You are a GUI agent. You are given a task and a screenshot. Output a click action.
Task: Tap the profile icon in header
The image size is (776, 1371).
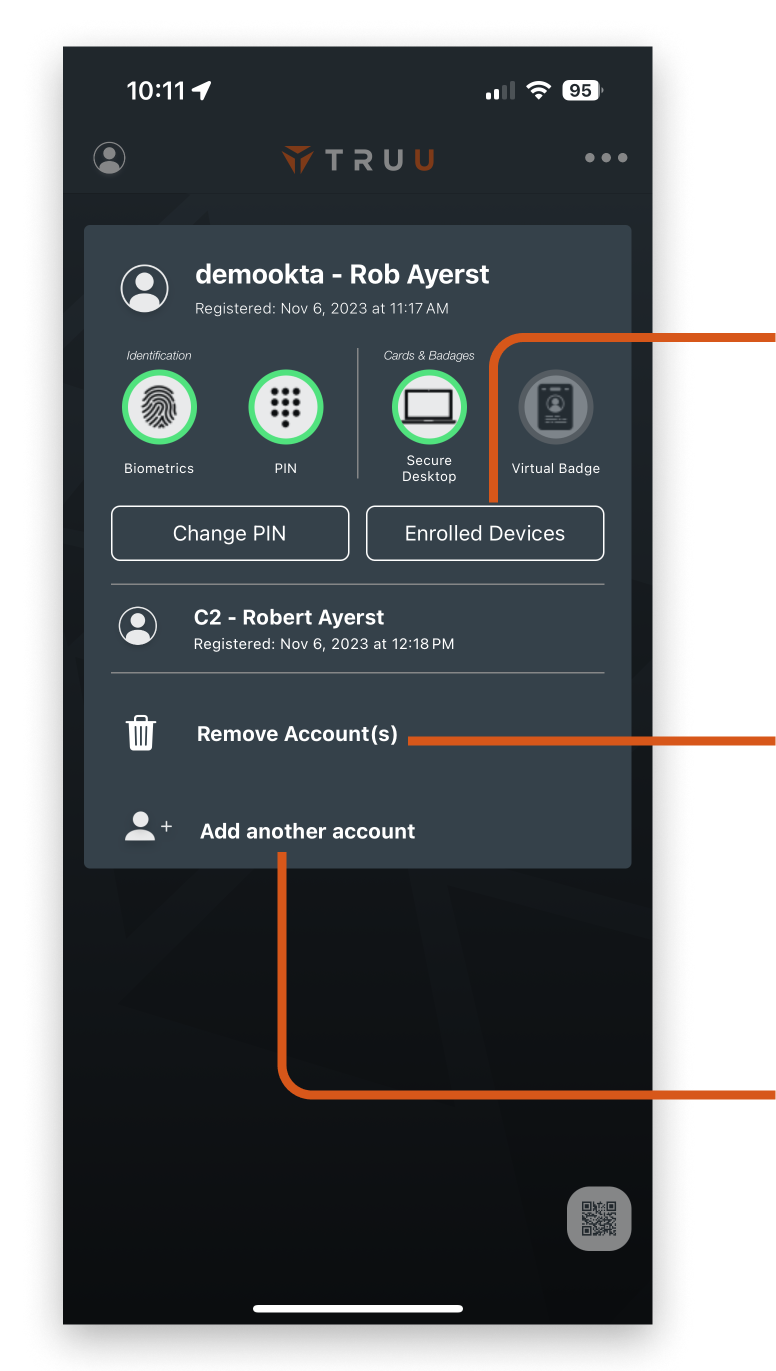[x=109, y=158]
